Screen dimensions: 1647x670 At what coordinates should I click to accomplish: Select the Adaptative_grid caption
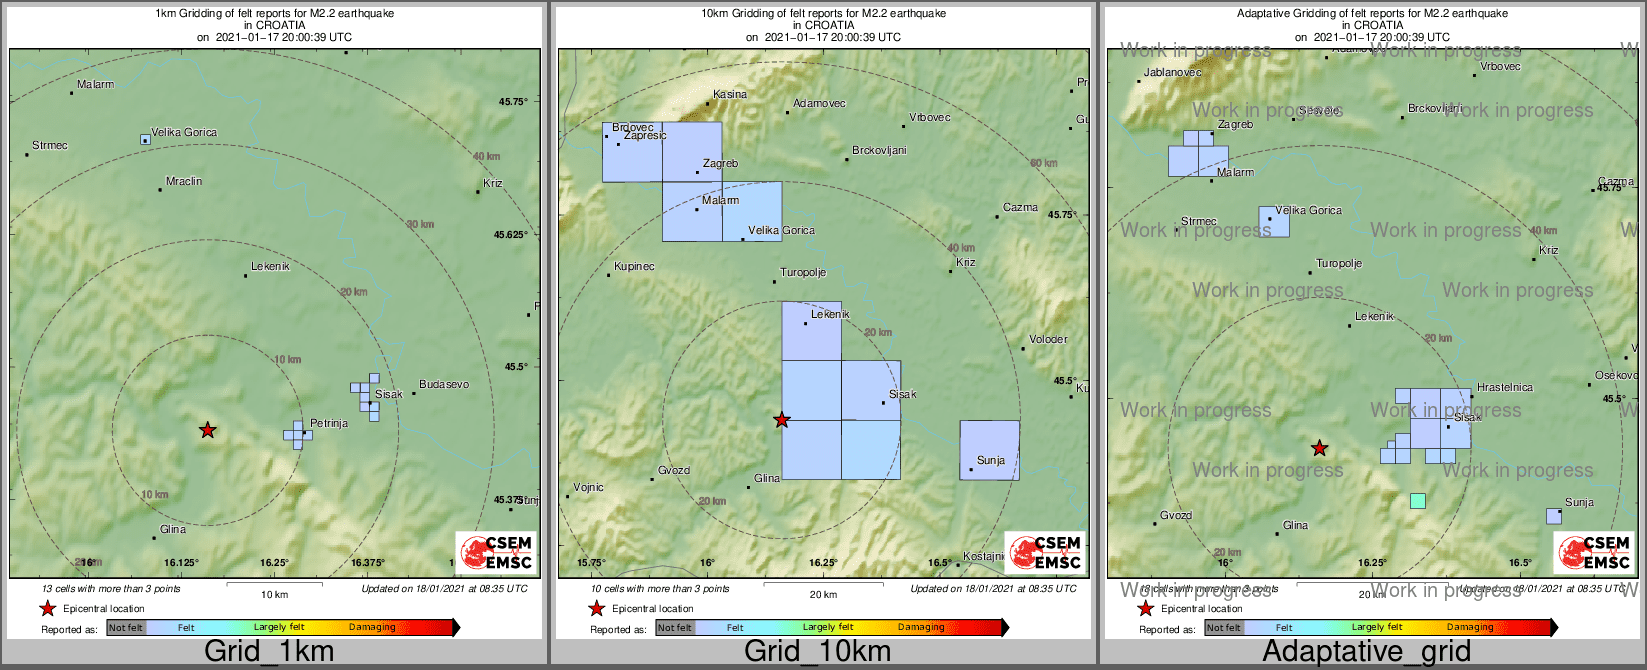pos(1366,652)
